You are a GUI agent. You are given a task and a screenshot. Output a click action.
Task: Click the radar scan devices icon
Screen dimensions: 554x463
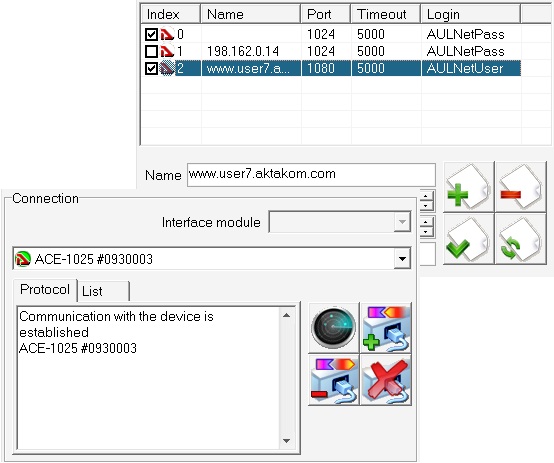[334, 328]
